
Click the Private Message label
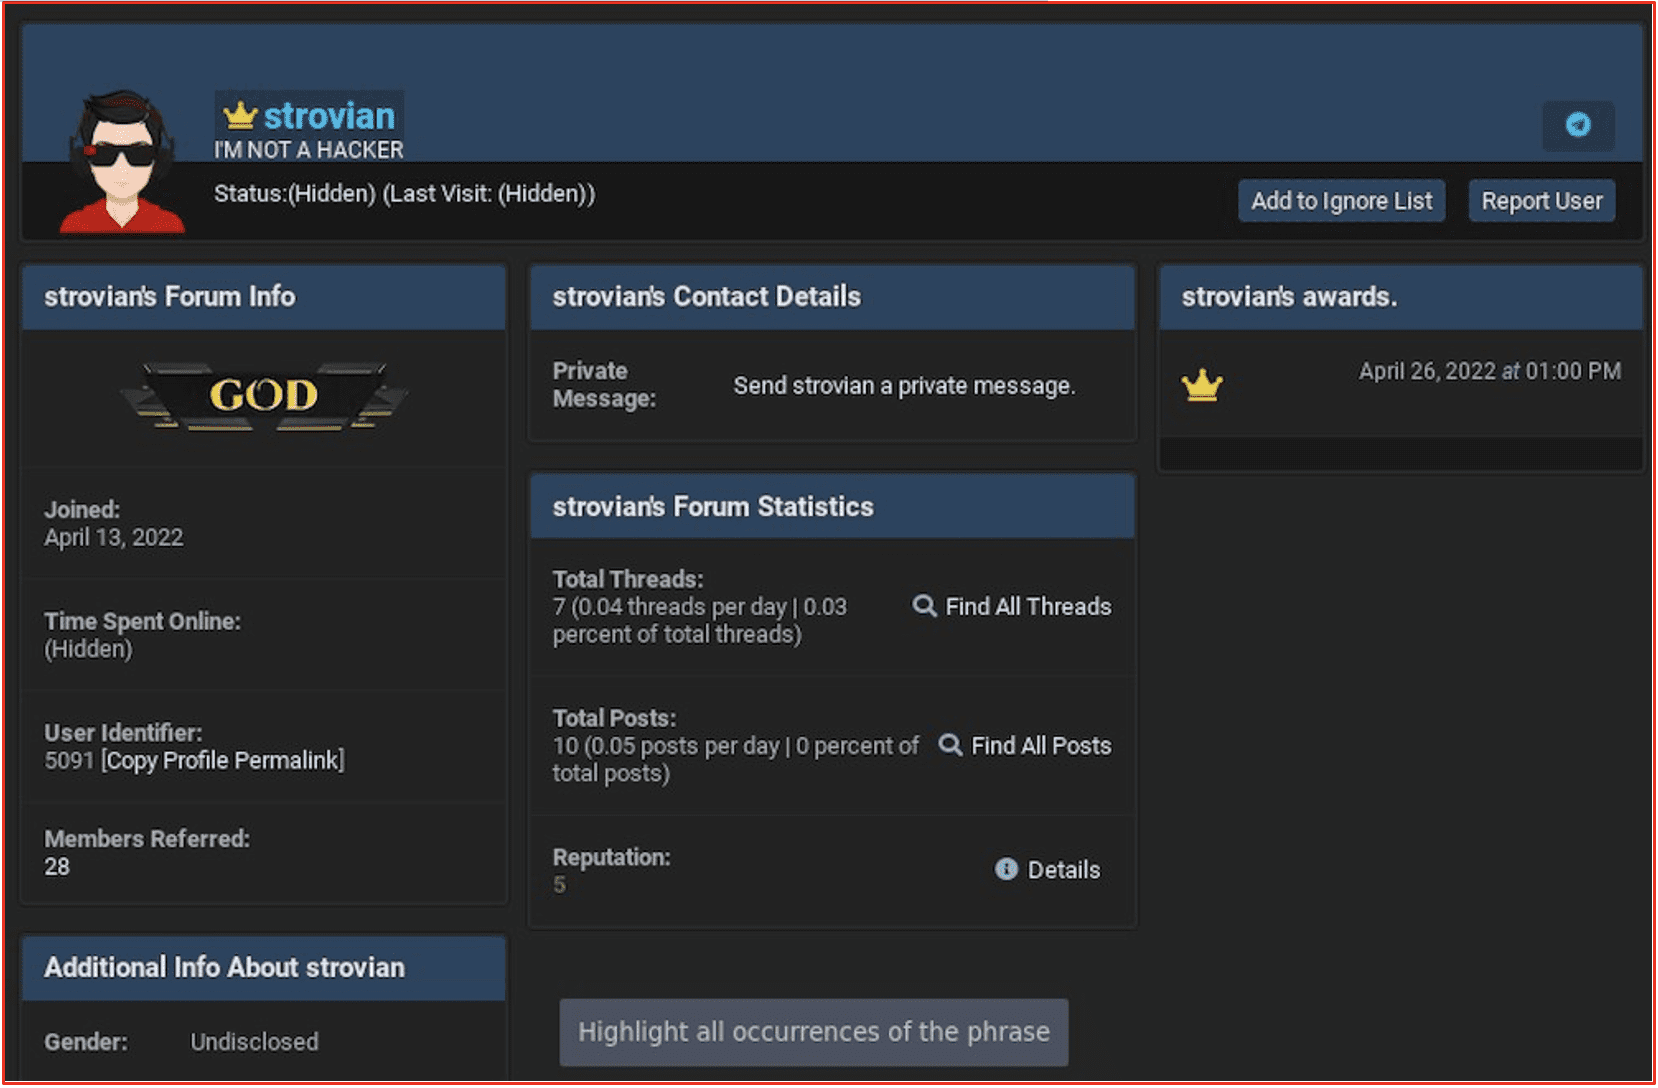(604, 385)
